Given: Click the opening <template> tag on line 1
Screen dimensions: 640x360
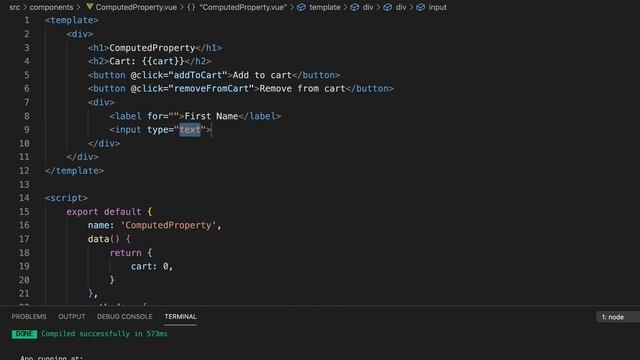Looking at the screenshot, I should point(72,20).
